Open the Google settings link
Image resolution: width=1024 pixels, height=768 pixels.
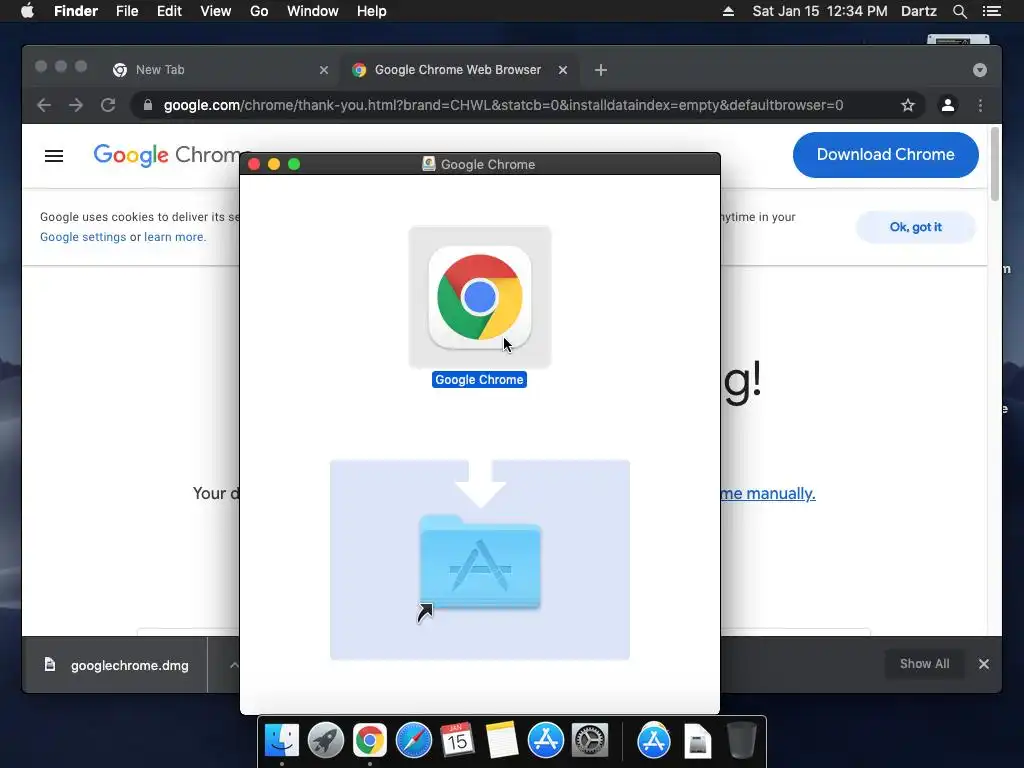pyautogui.click(x=83, y=237)
